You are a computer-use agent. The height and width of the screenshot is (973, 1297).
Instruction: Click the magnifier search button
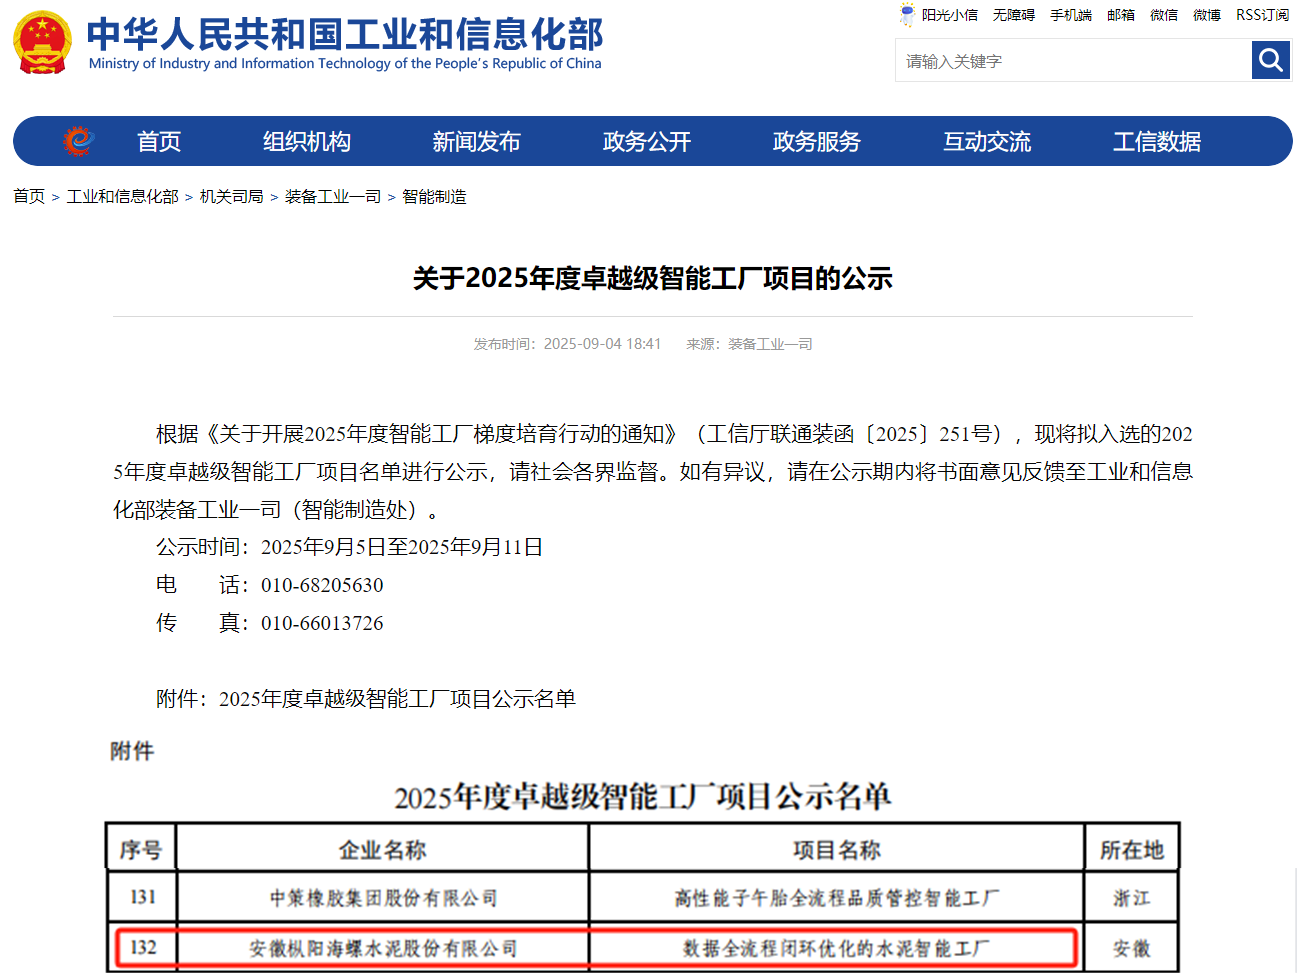(1270, 61)
